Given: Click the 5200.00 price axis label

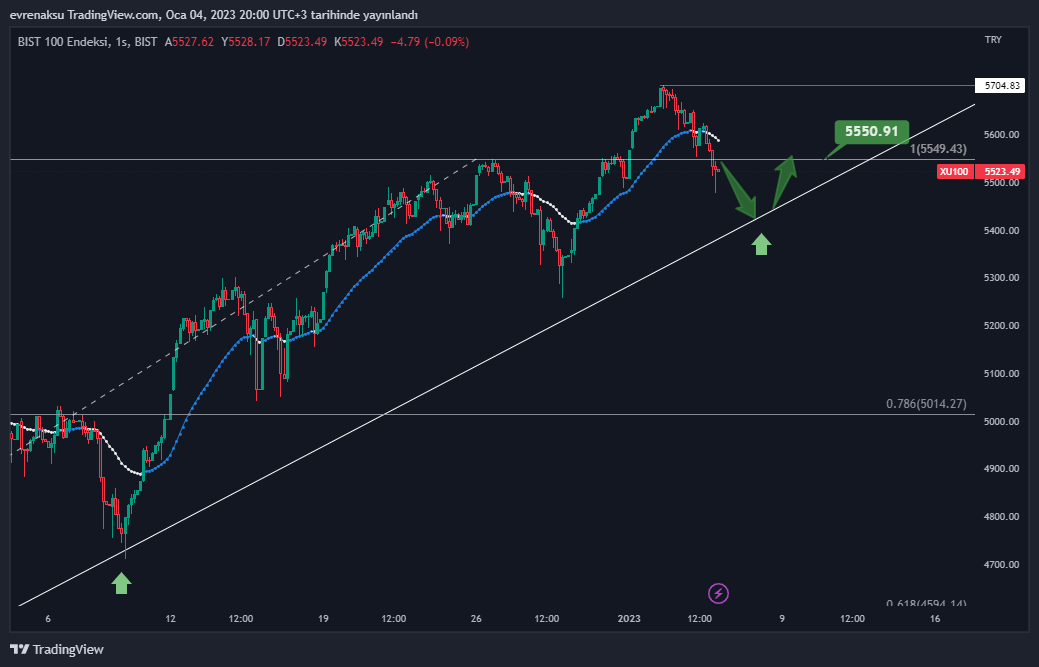Looking at the screenshot, I should tap(1001, 325).
